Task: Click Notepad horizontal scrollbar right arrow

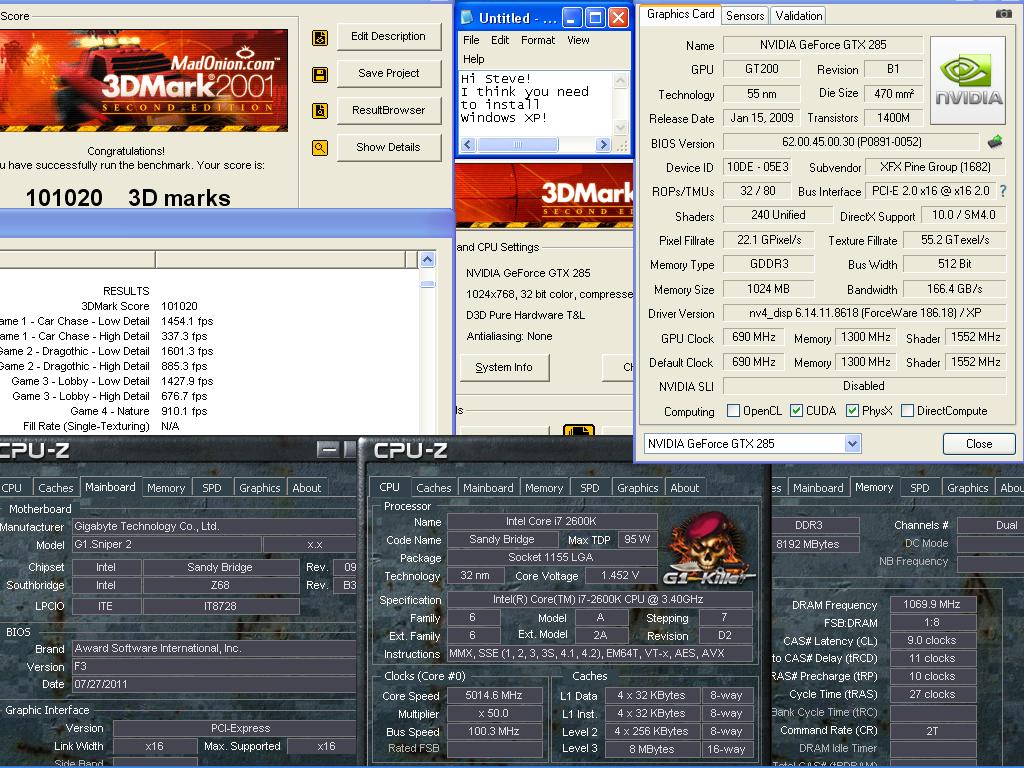Action: 603,145
